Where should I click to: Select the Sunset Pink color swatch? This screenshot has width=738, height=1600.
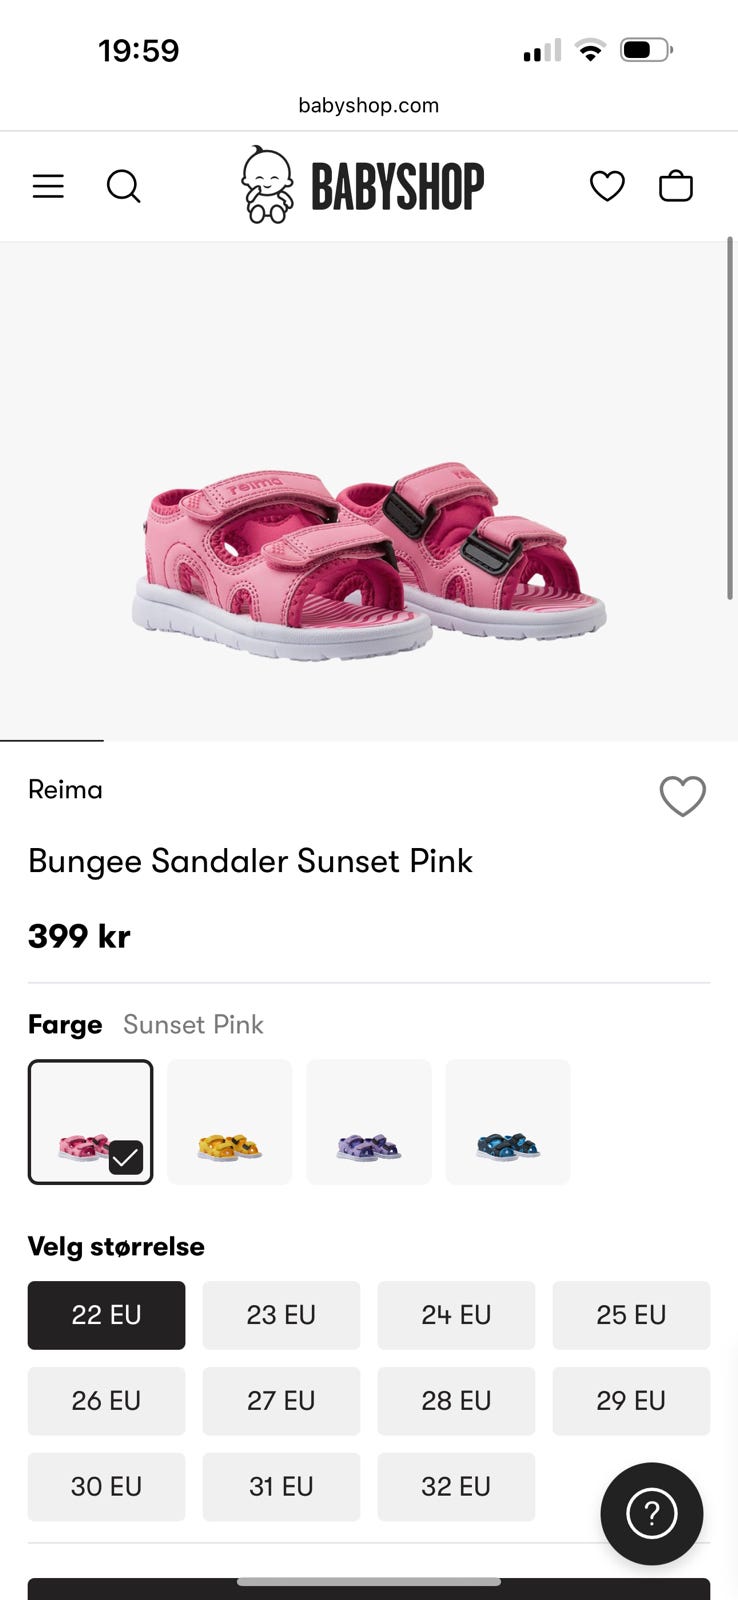[x=91, y=1122]
